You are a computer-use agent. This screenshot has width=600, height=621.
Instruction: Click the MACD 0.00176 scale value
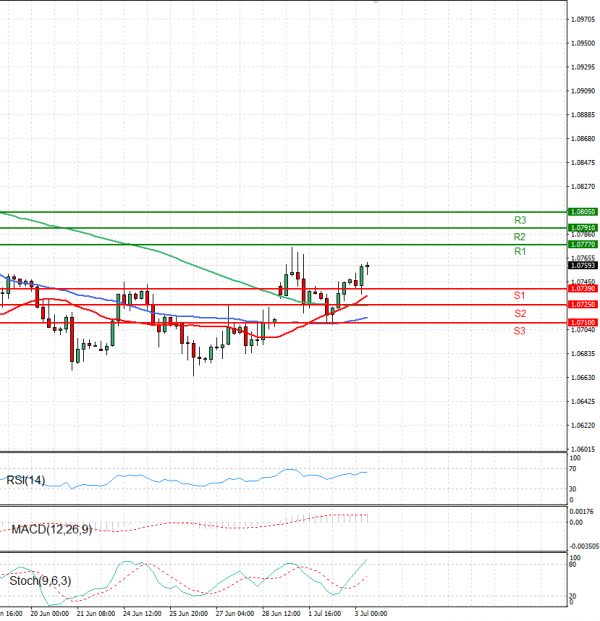coord(581,512)
